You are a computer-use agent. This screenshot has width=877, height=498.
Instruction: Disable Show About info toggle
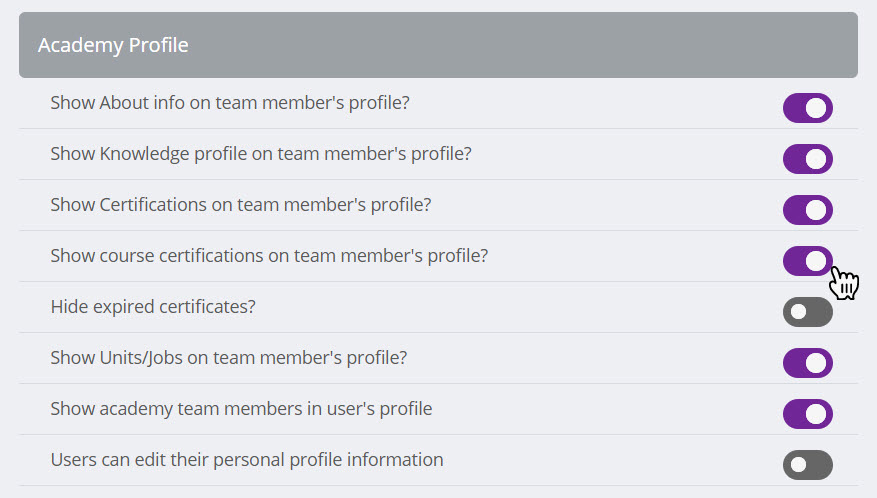coord(807,108)
